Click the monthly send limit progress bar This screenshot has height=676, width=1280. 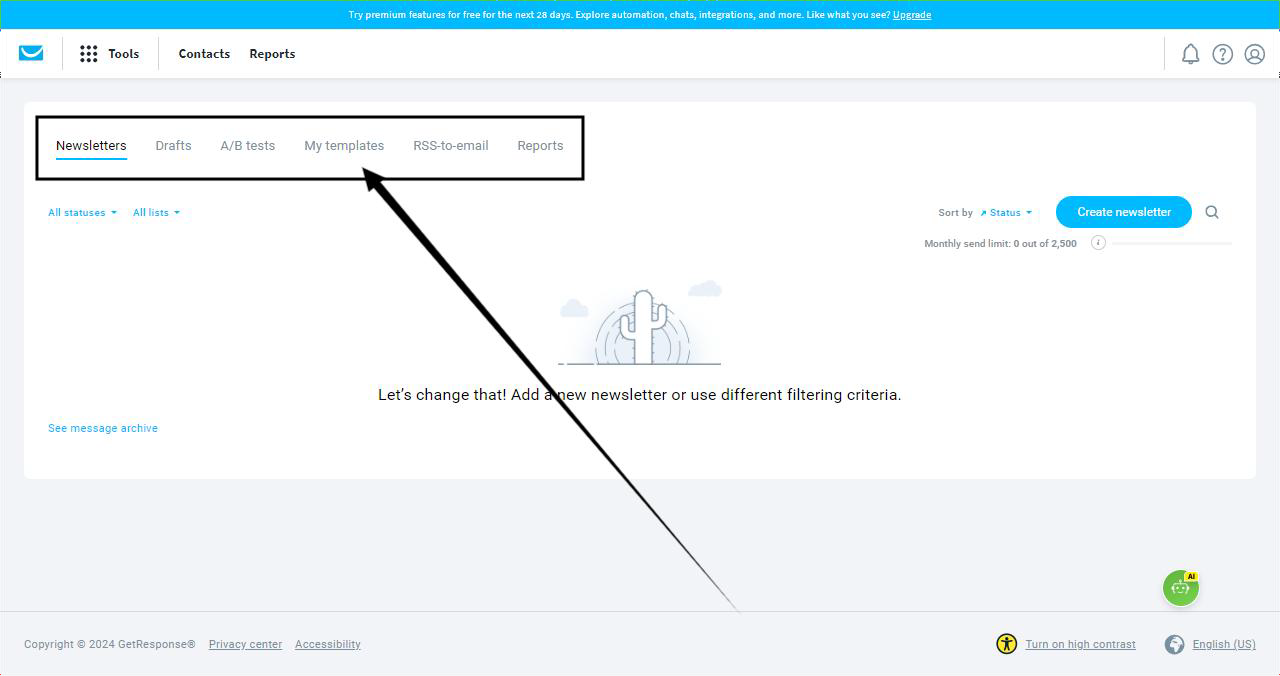pyautogui.click(x=1171, y=243)
